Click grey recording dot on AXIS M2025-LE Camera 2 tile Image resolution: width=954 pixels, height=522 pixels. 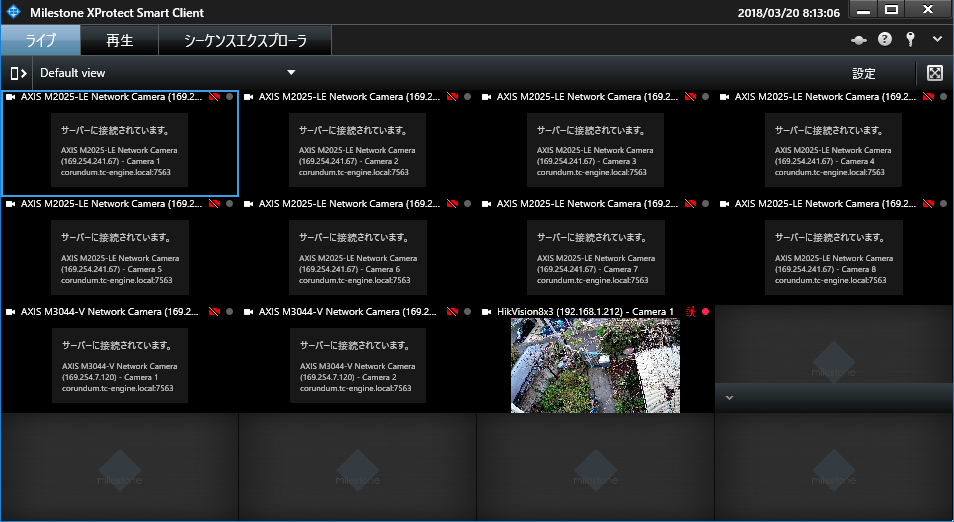coord(467,97)
